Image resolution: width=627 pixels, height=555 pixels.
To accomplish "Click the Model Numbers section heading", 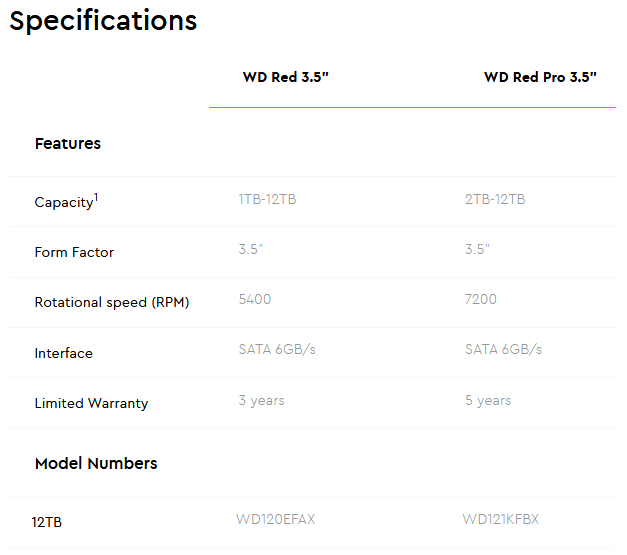I will click(x=96, y=464).
